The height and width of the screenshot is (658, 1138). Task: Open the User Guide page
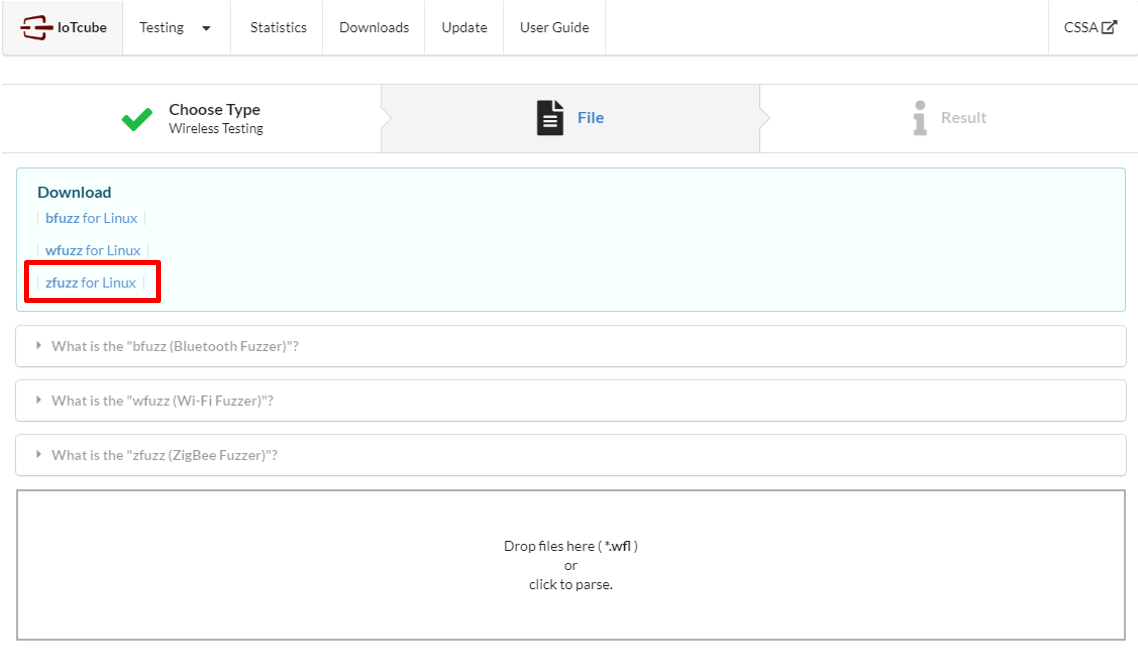pyautogui.click(x=554, y=27)
